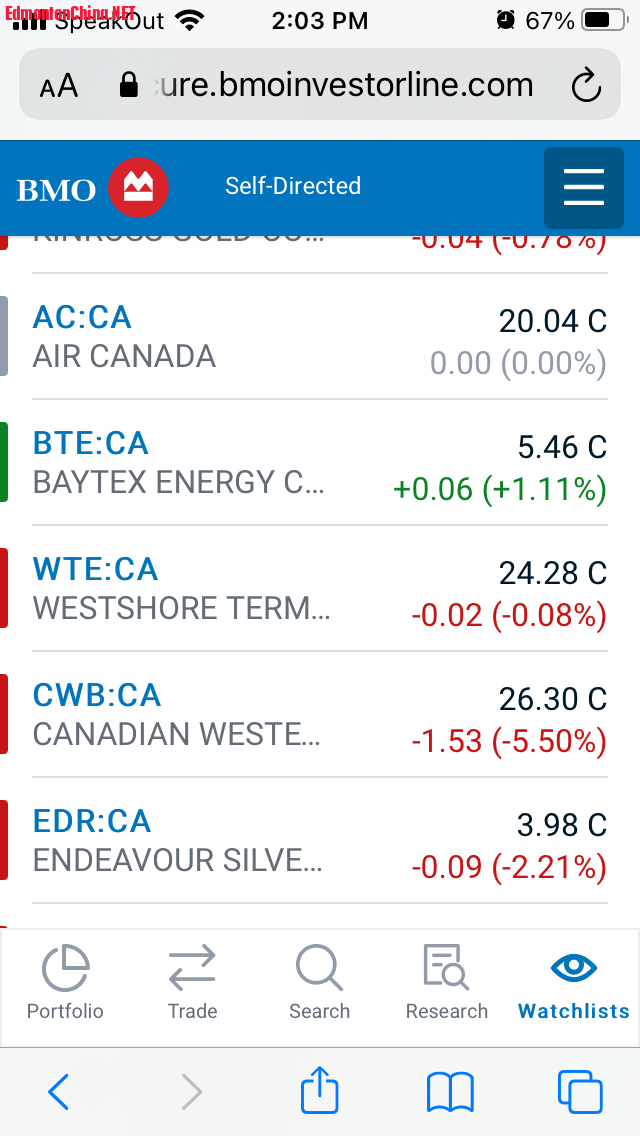This screenshot has width=640, height=1136.
Task: Open the hamburger menu button
Action: [x=584, y=187]
